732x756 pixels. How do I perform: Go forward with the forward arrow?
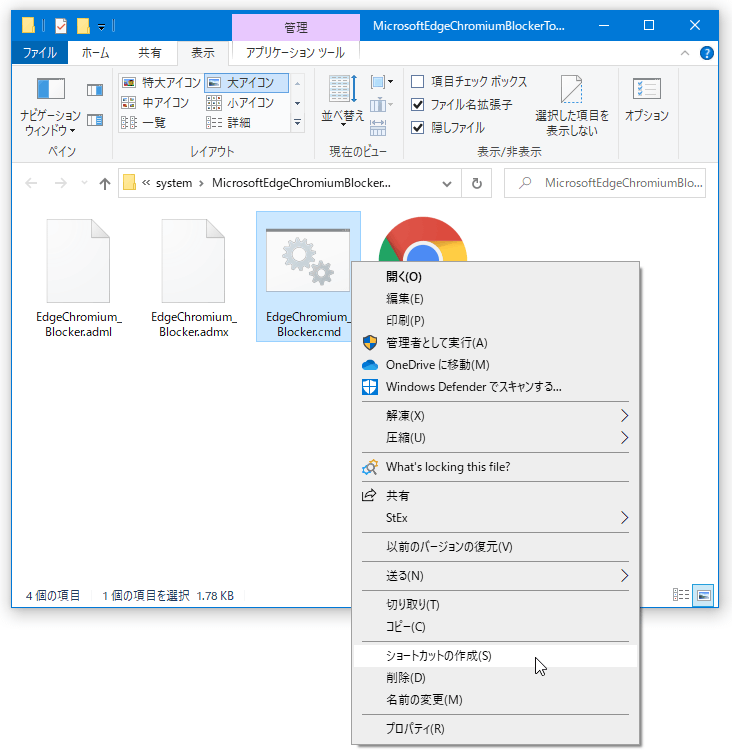pyautogui.click(x=60, y=183)
